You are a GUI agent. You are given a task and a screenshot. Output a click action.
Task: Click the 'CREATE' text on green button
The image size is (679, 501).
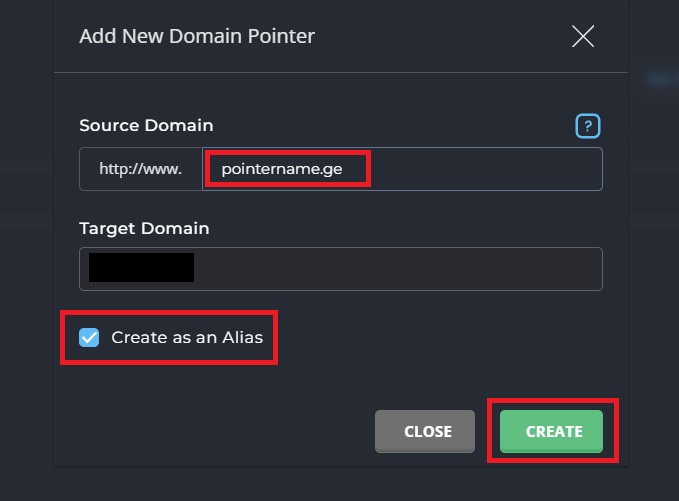tap(554, 431)
